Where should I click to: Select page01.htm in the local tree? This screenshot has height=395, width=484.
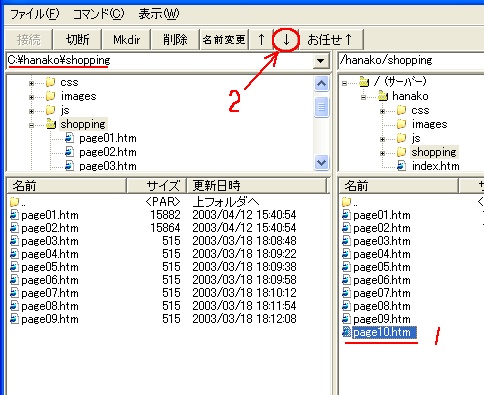(108, 138)
